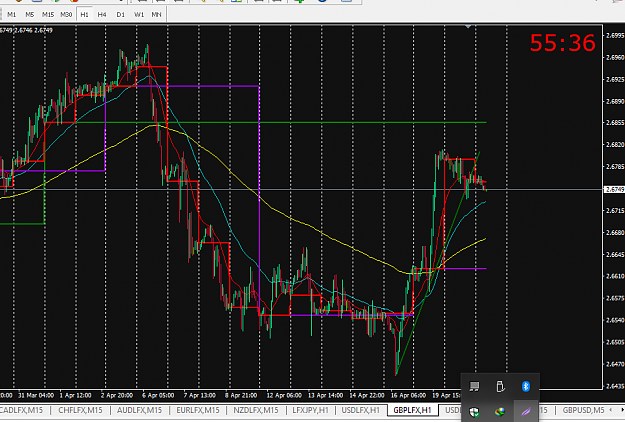
Task: Click the 6 Apr 05:00 time label
Action: coord(158,395)
